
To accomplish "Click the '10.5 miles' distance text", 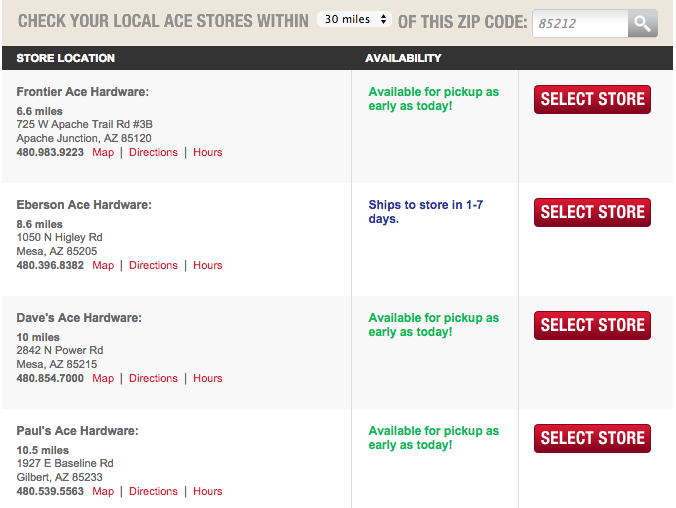I will click(43, 450).
